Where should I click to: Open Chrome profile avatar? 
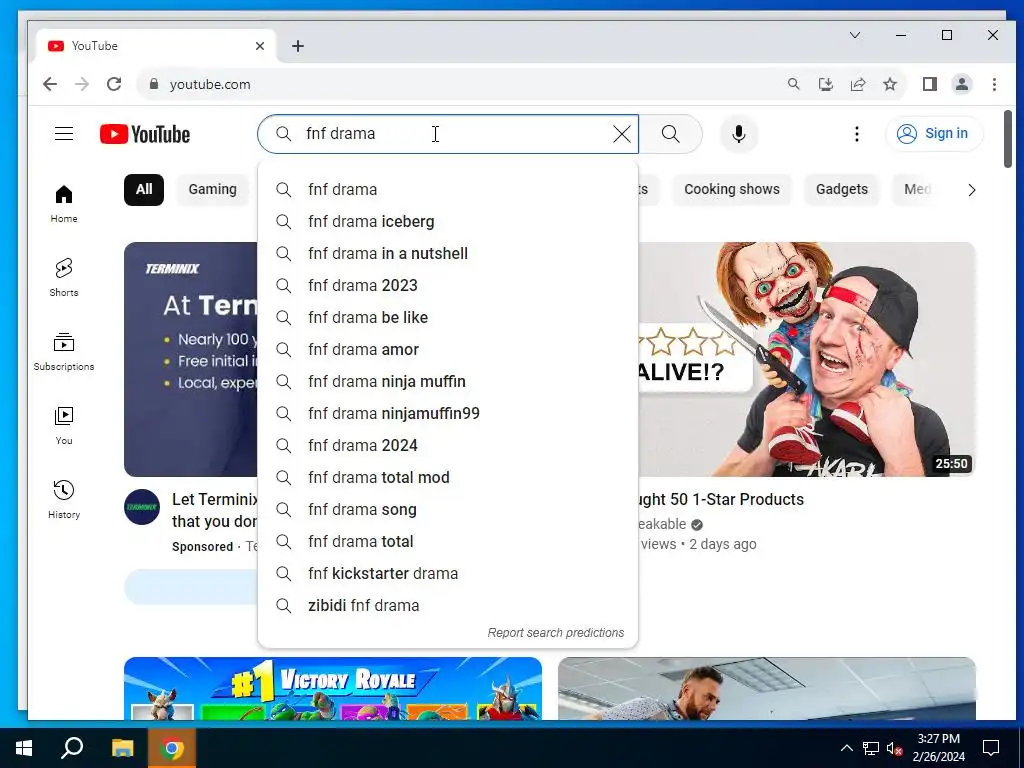(962, 84)
